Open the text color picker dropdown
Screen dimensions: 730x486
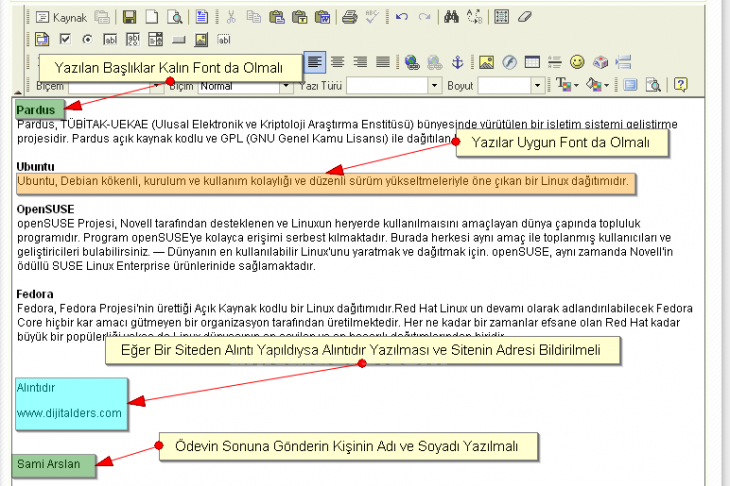[x=568, y=85]
